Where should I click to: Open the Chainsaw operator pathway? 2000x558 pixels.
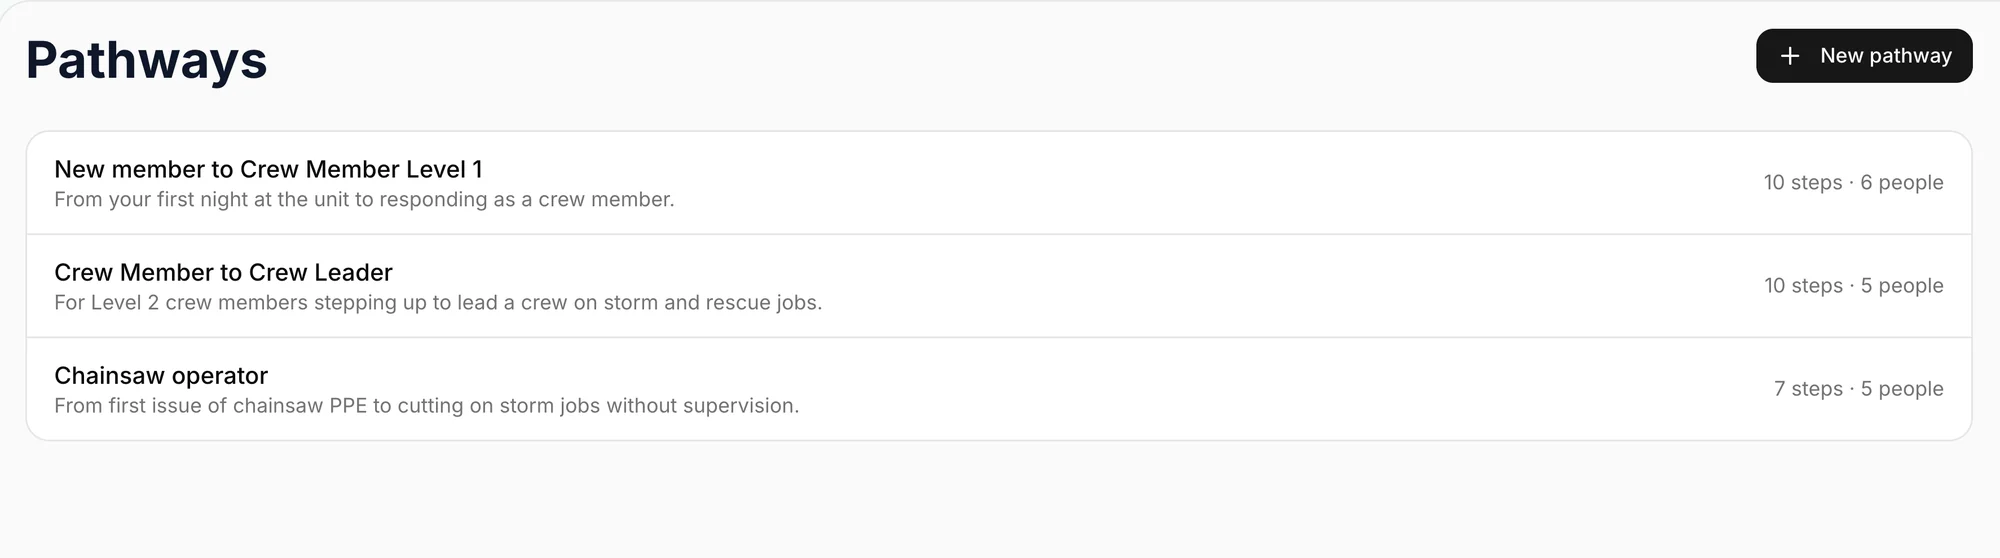point(999,389)
